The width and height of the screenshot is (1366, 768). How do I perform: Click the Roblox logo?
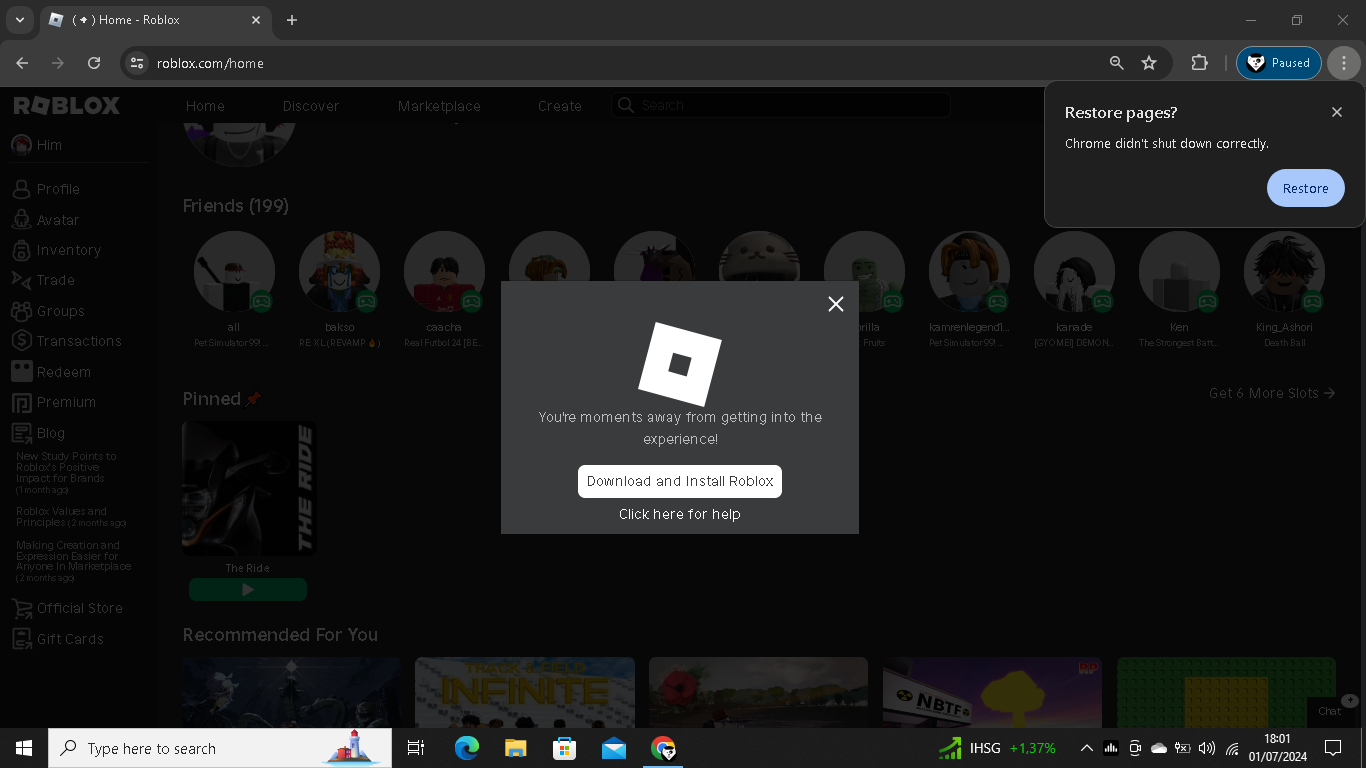coord(67,105)
